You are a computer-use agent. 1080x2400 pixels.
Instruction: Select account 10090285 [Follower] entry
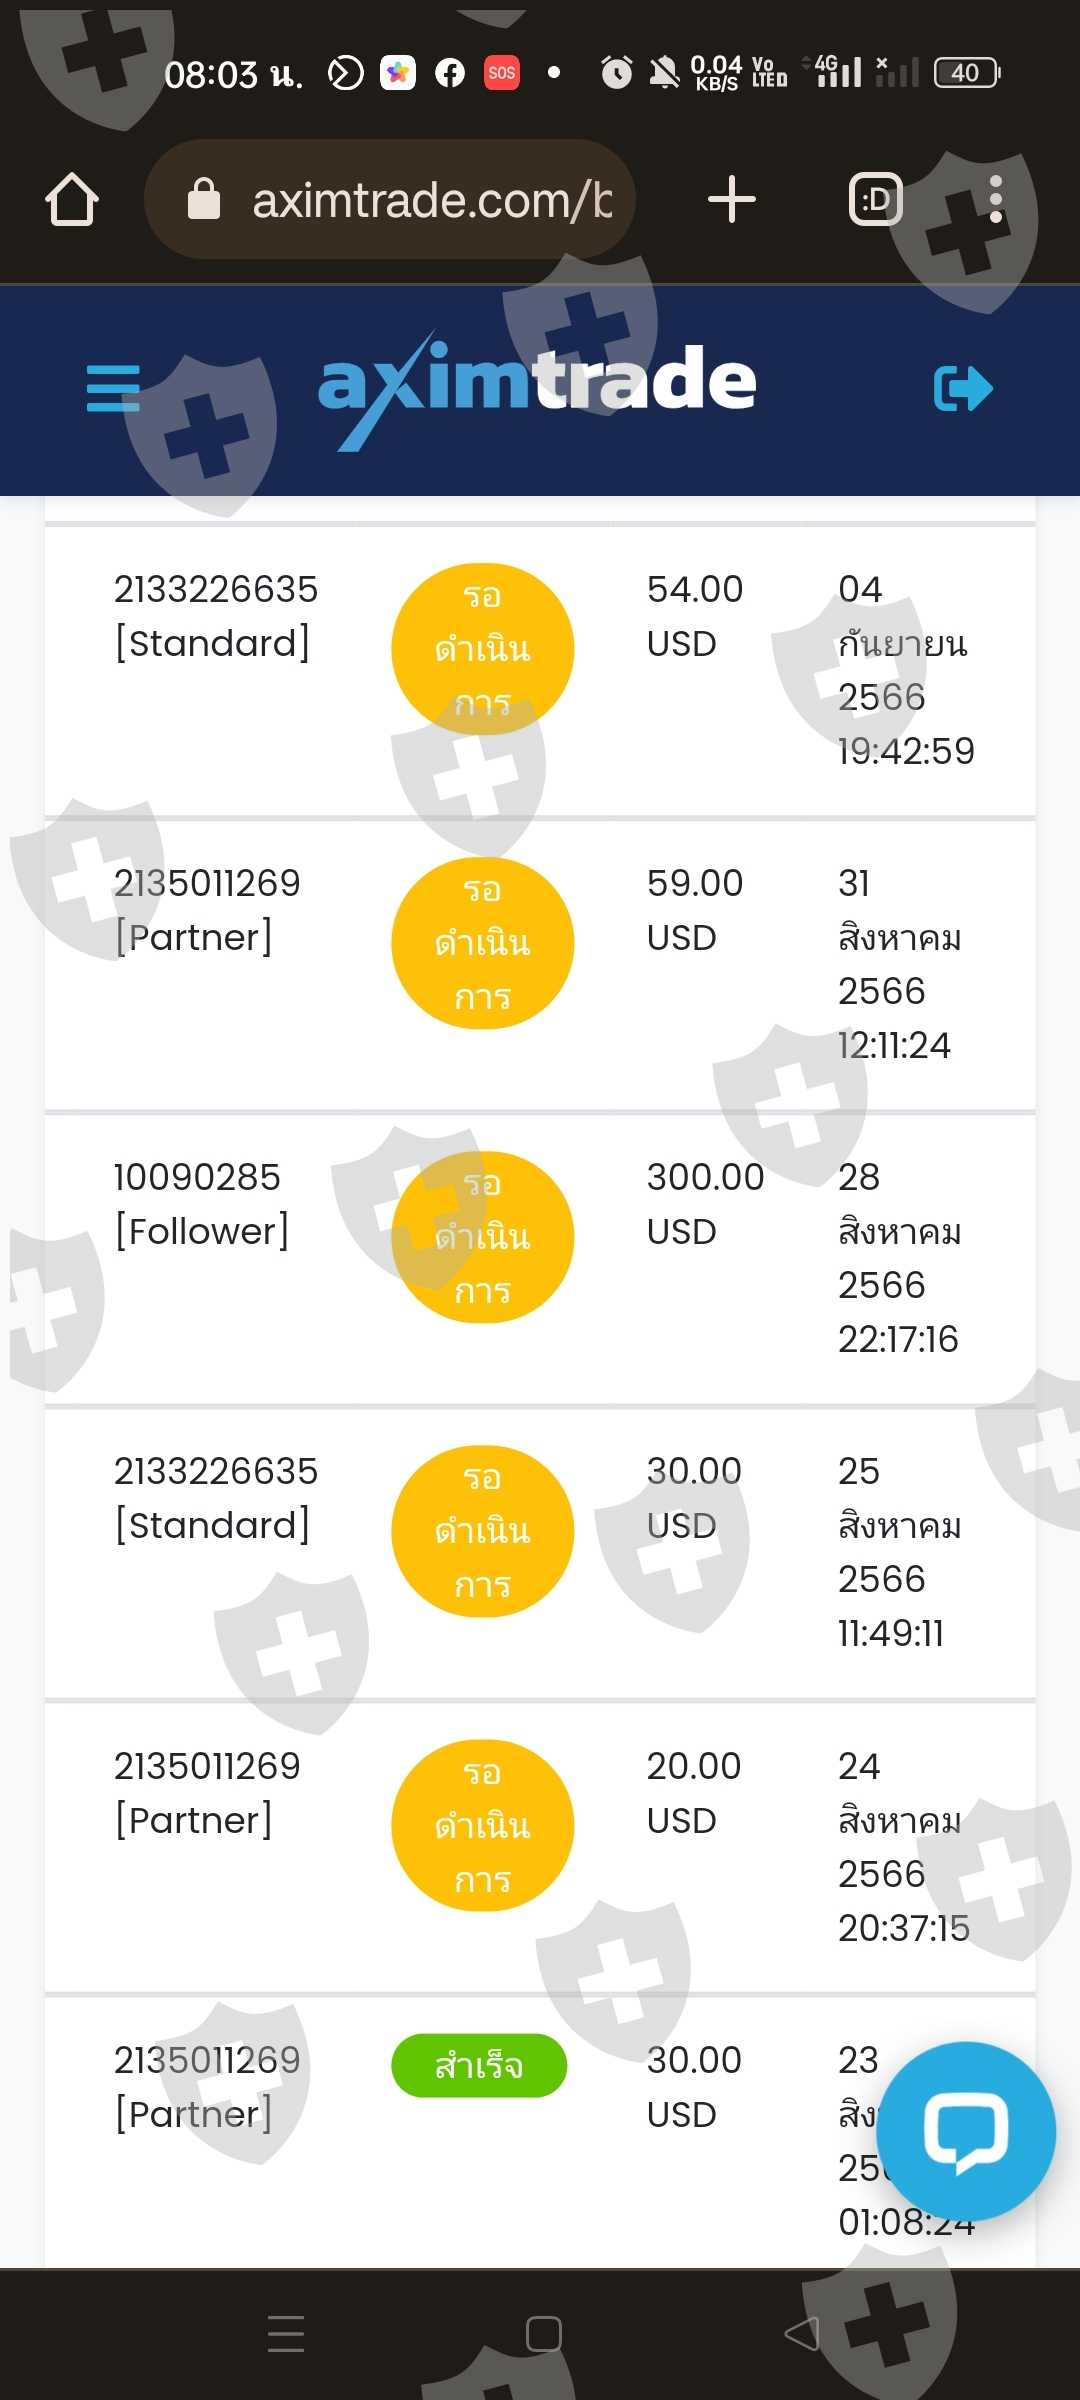[201, 1204]
